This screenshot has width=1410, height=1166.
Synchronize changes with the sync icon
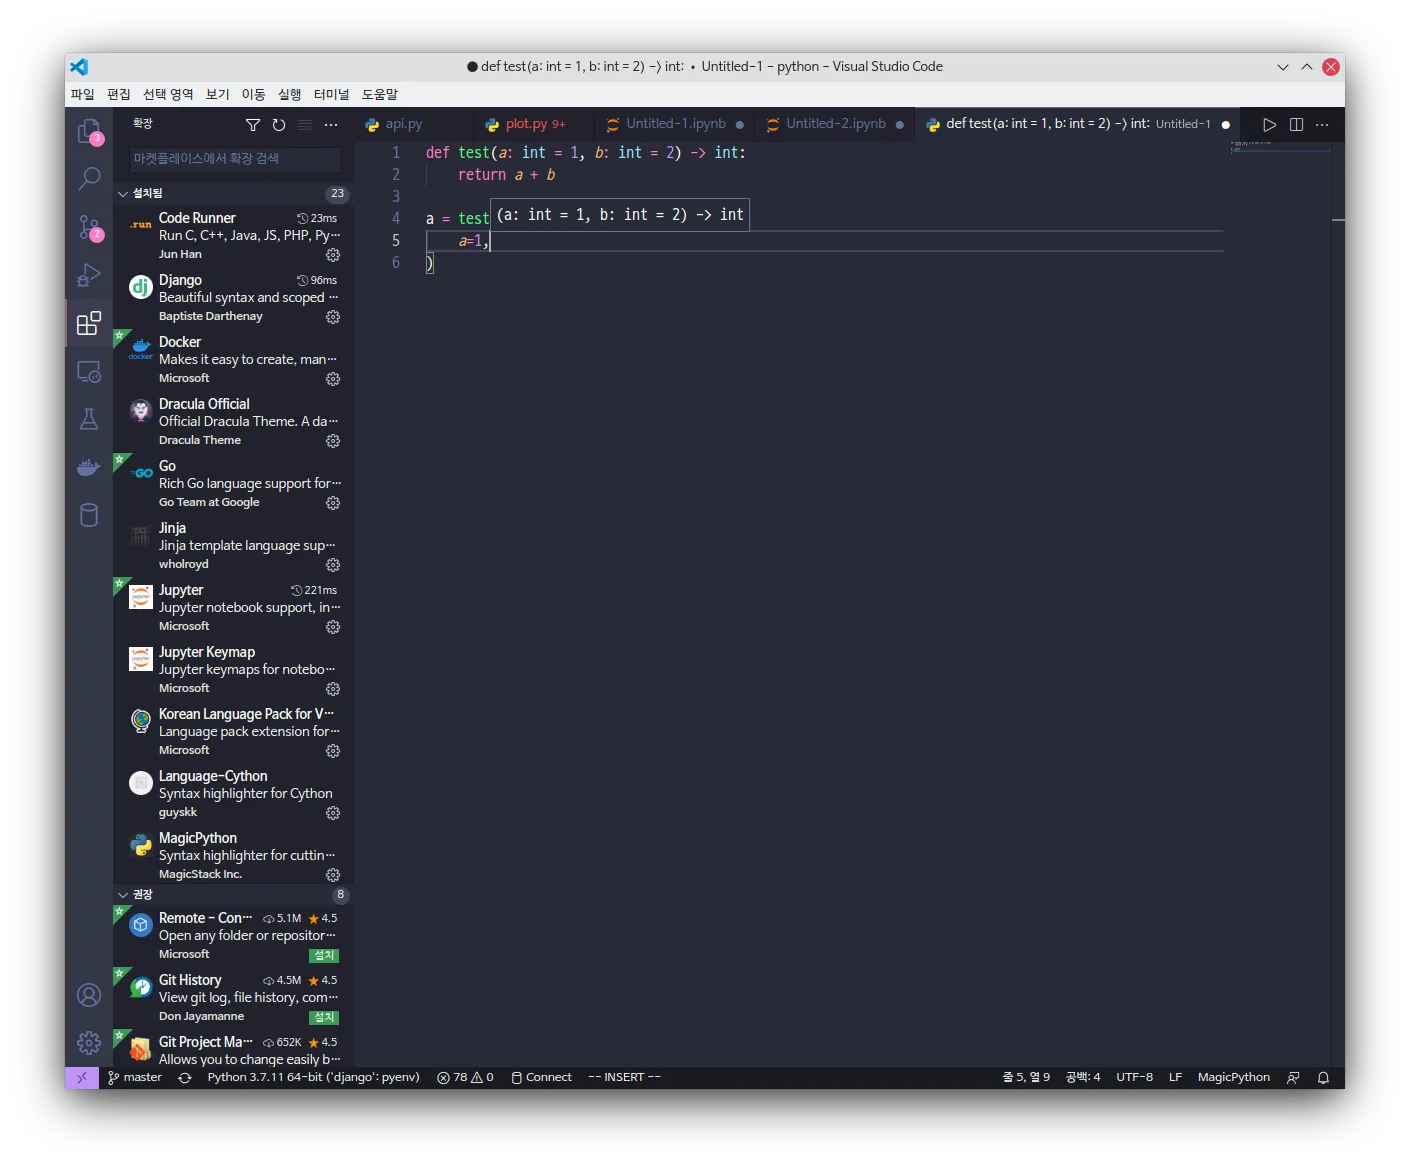point(185,1078)
